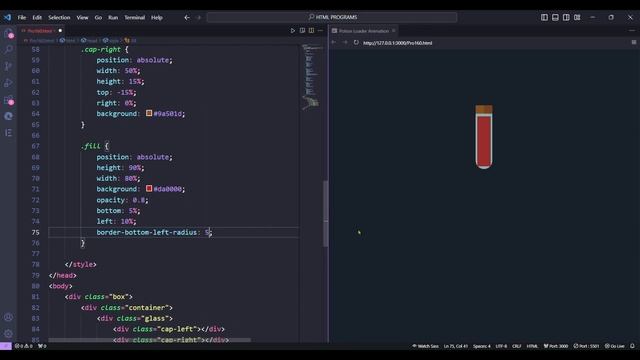The image size is (640, 360).
Task: Open More Actions ellipsis in editor toolbar
Action: [x=320, y=31]
